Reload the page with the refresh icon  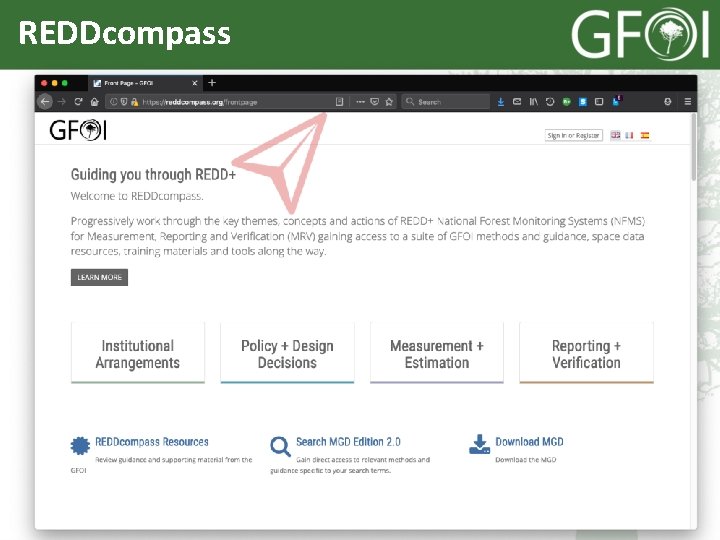[78, 102]
